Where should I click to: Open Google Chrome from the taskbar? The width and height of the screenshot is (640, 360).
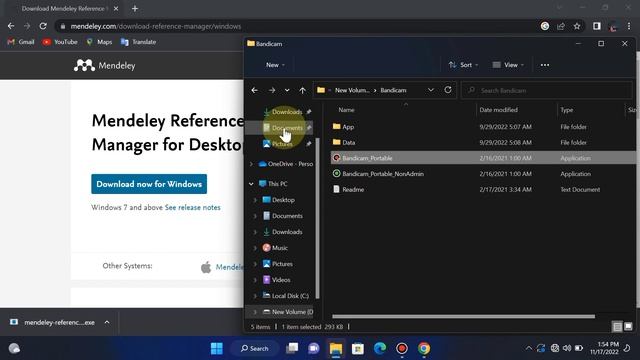(424, 349)
